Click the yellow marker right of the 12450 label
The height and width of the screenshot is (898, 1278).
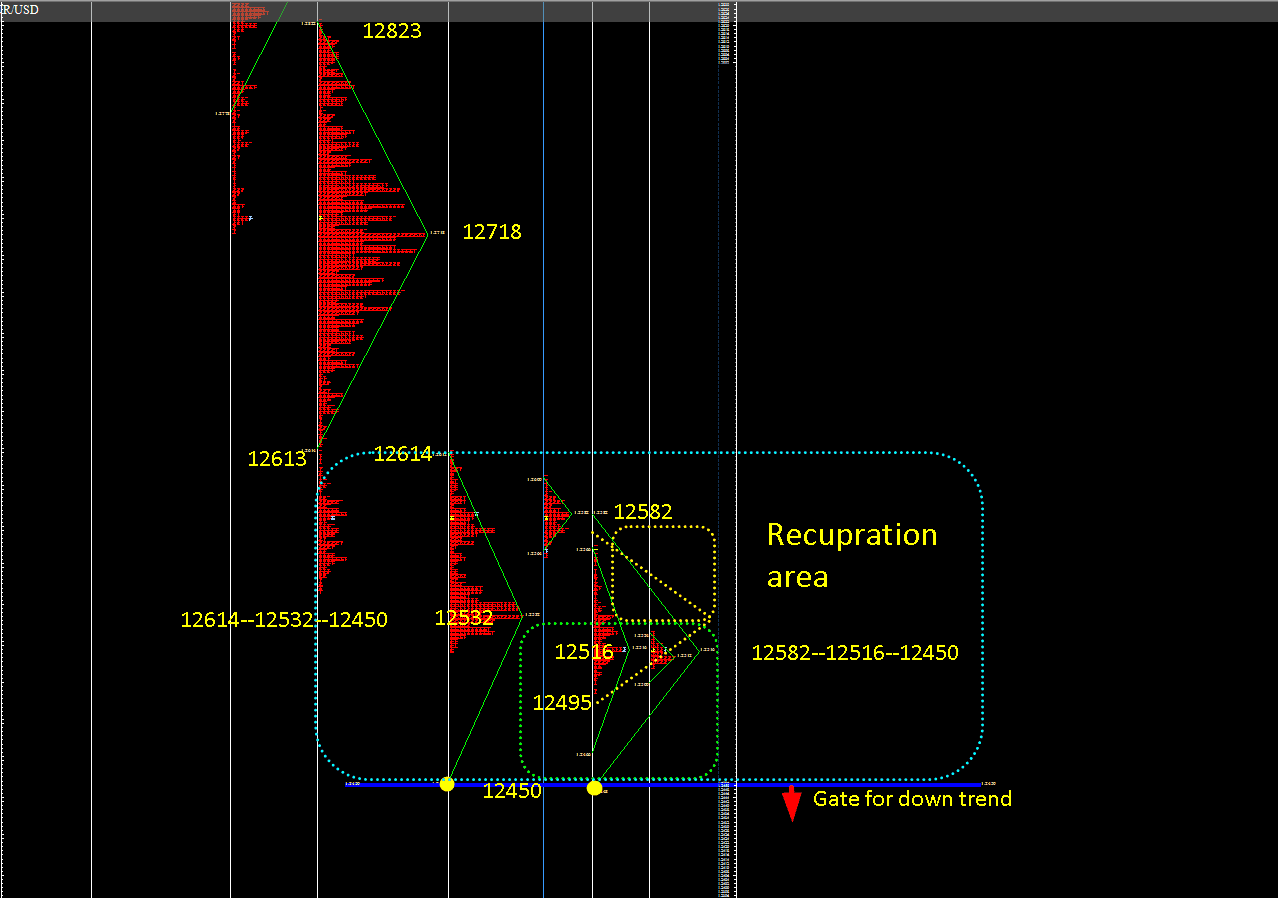(x=595, y=788)
